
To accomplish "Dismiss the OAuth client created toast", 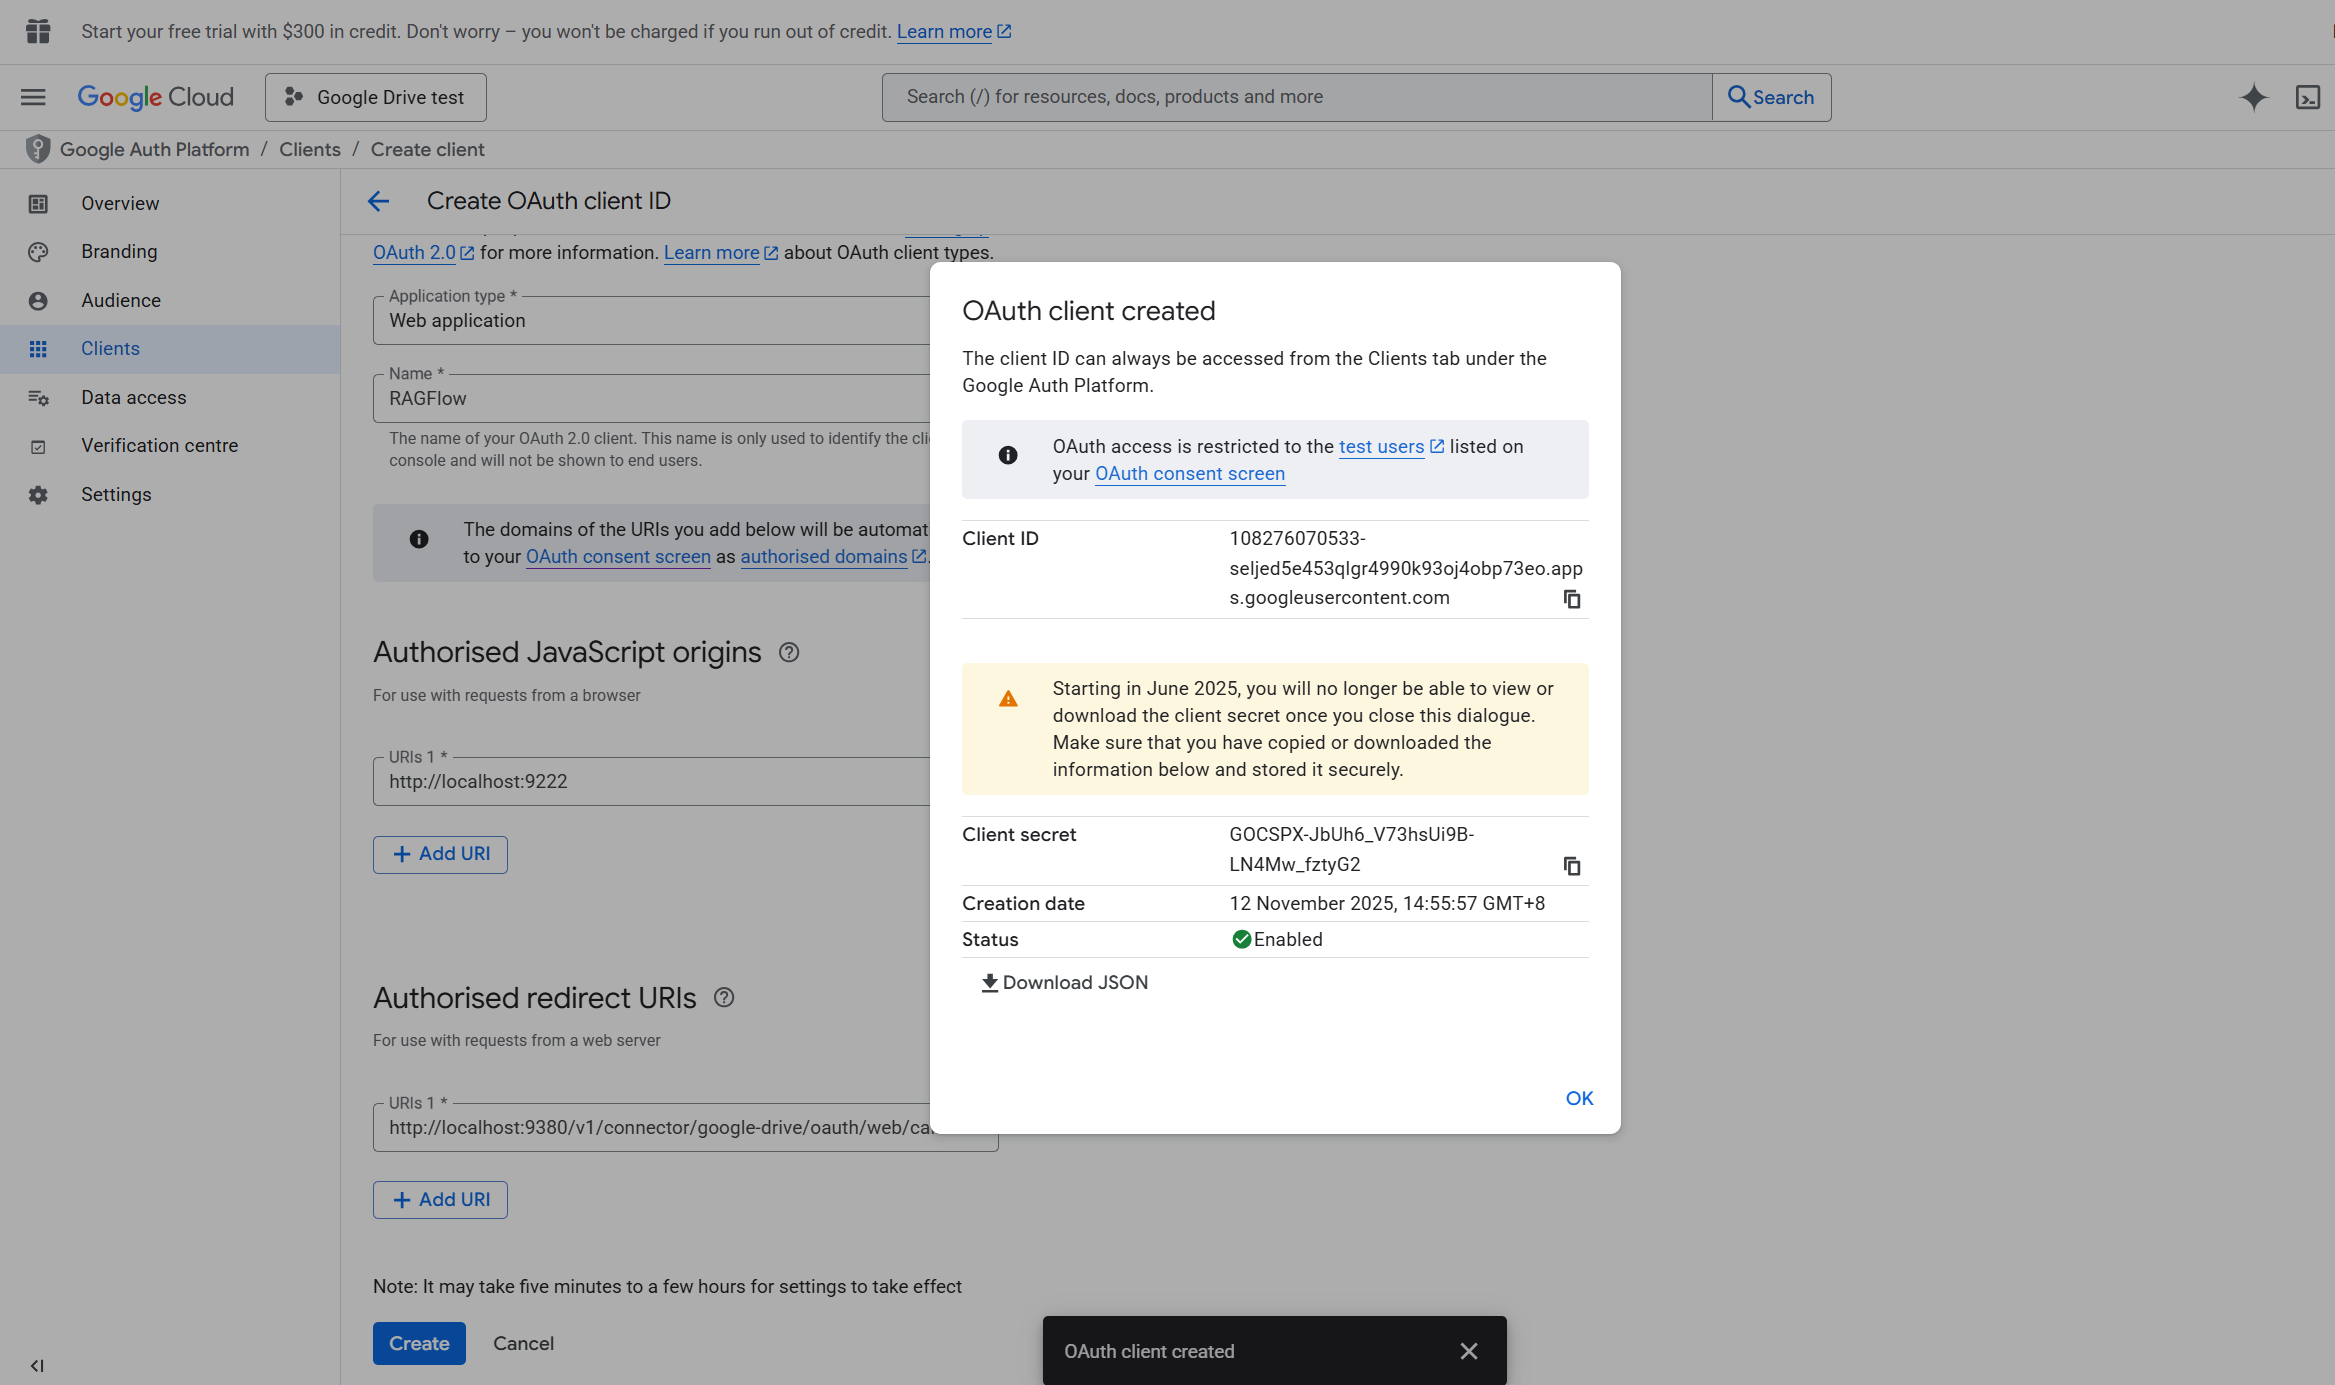I will [1468, 1351].
